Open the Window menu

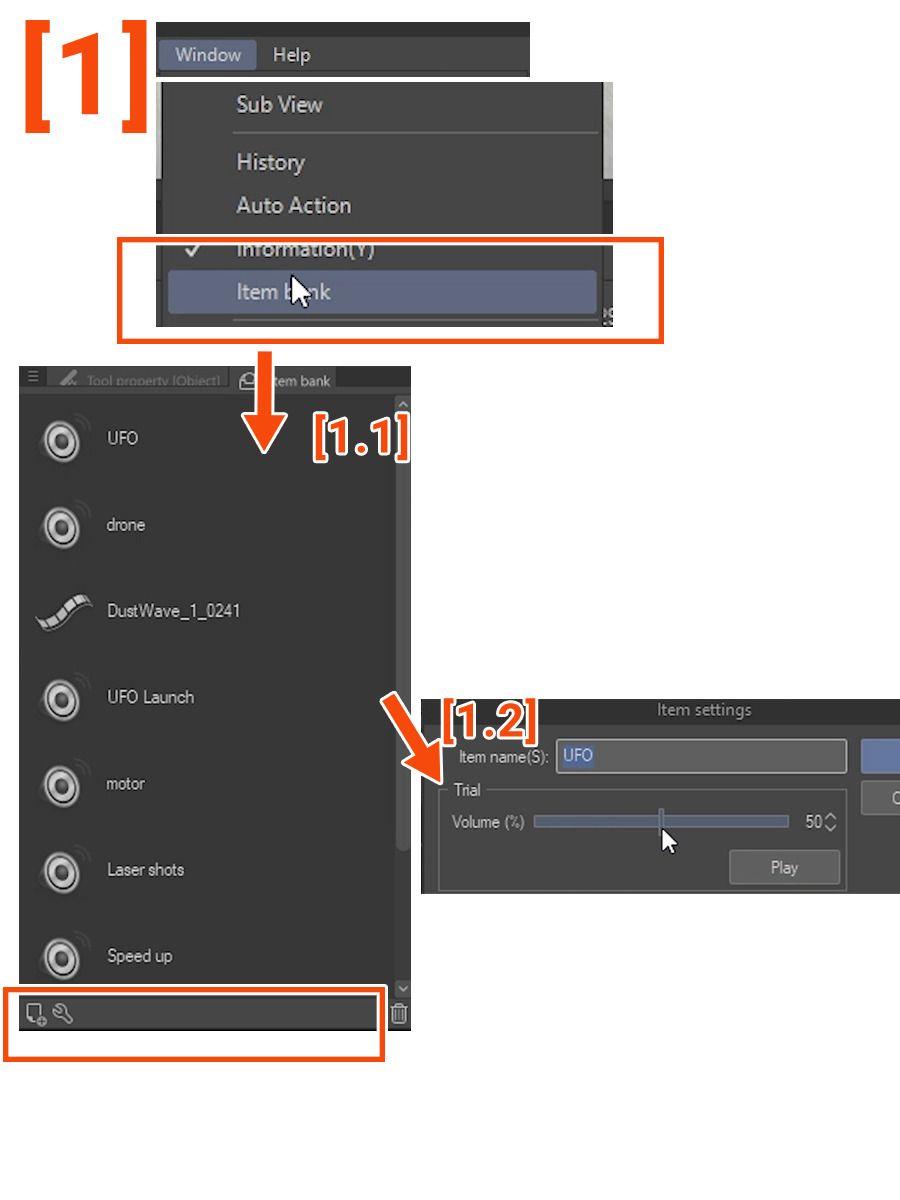pos(207,55)
